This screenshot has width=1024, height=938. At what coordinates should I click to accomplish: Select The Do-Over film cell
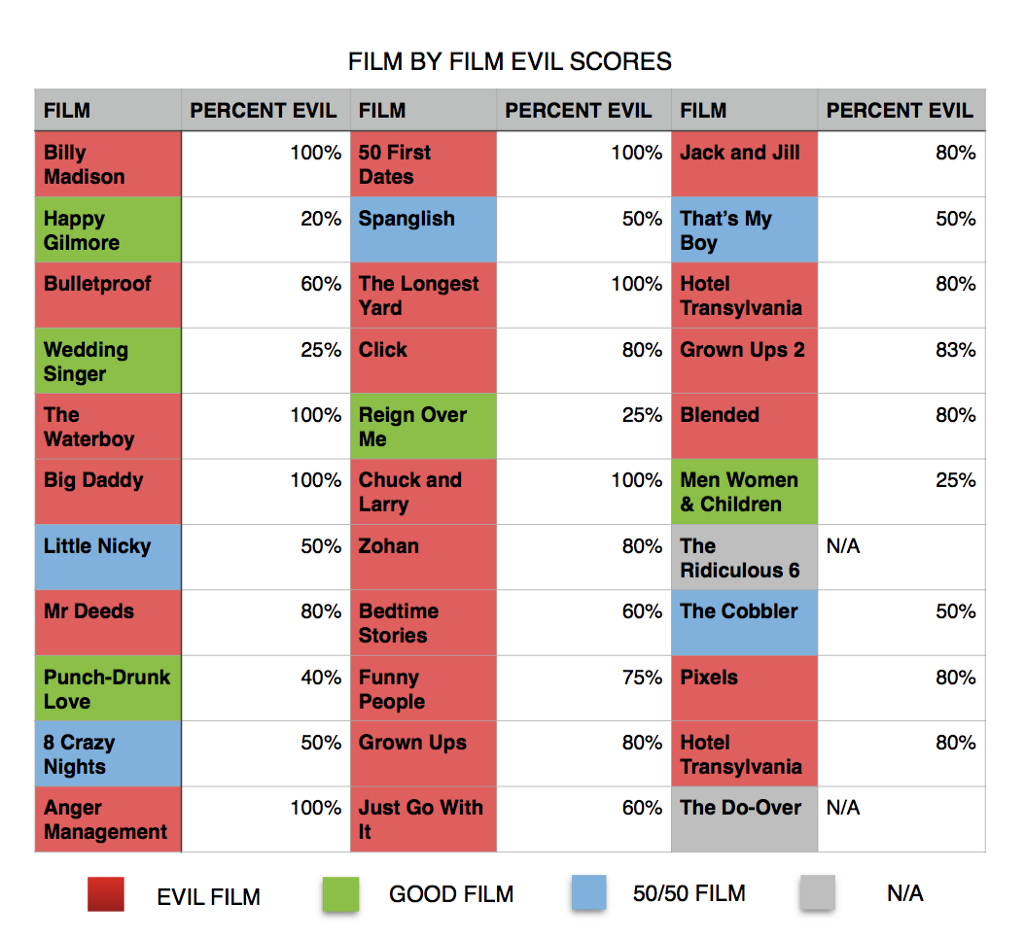point(744,819)
